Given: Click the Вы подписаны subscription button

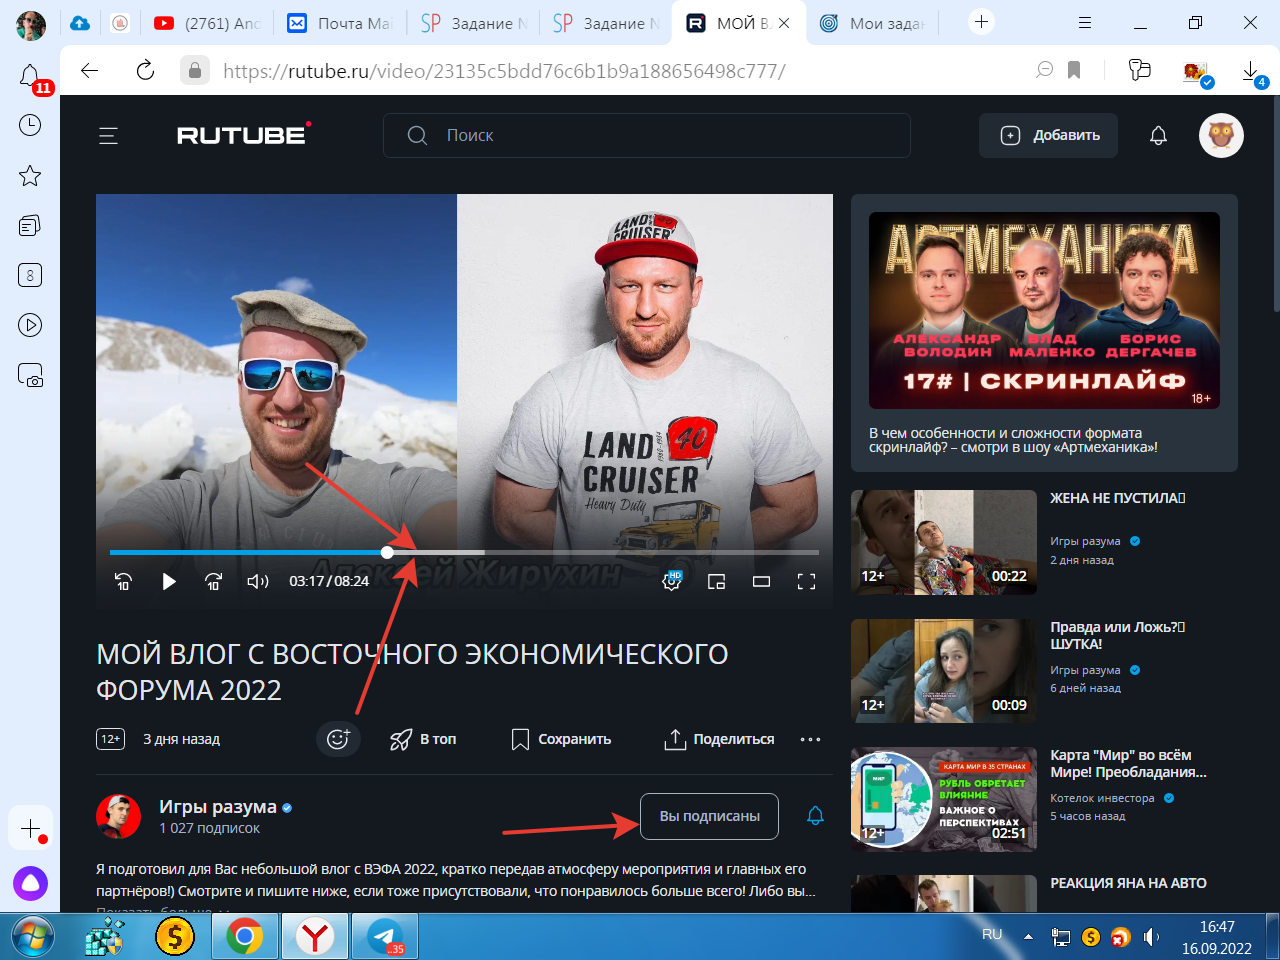Looking at the screenshot, I should 709,816.
